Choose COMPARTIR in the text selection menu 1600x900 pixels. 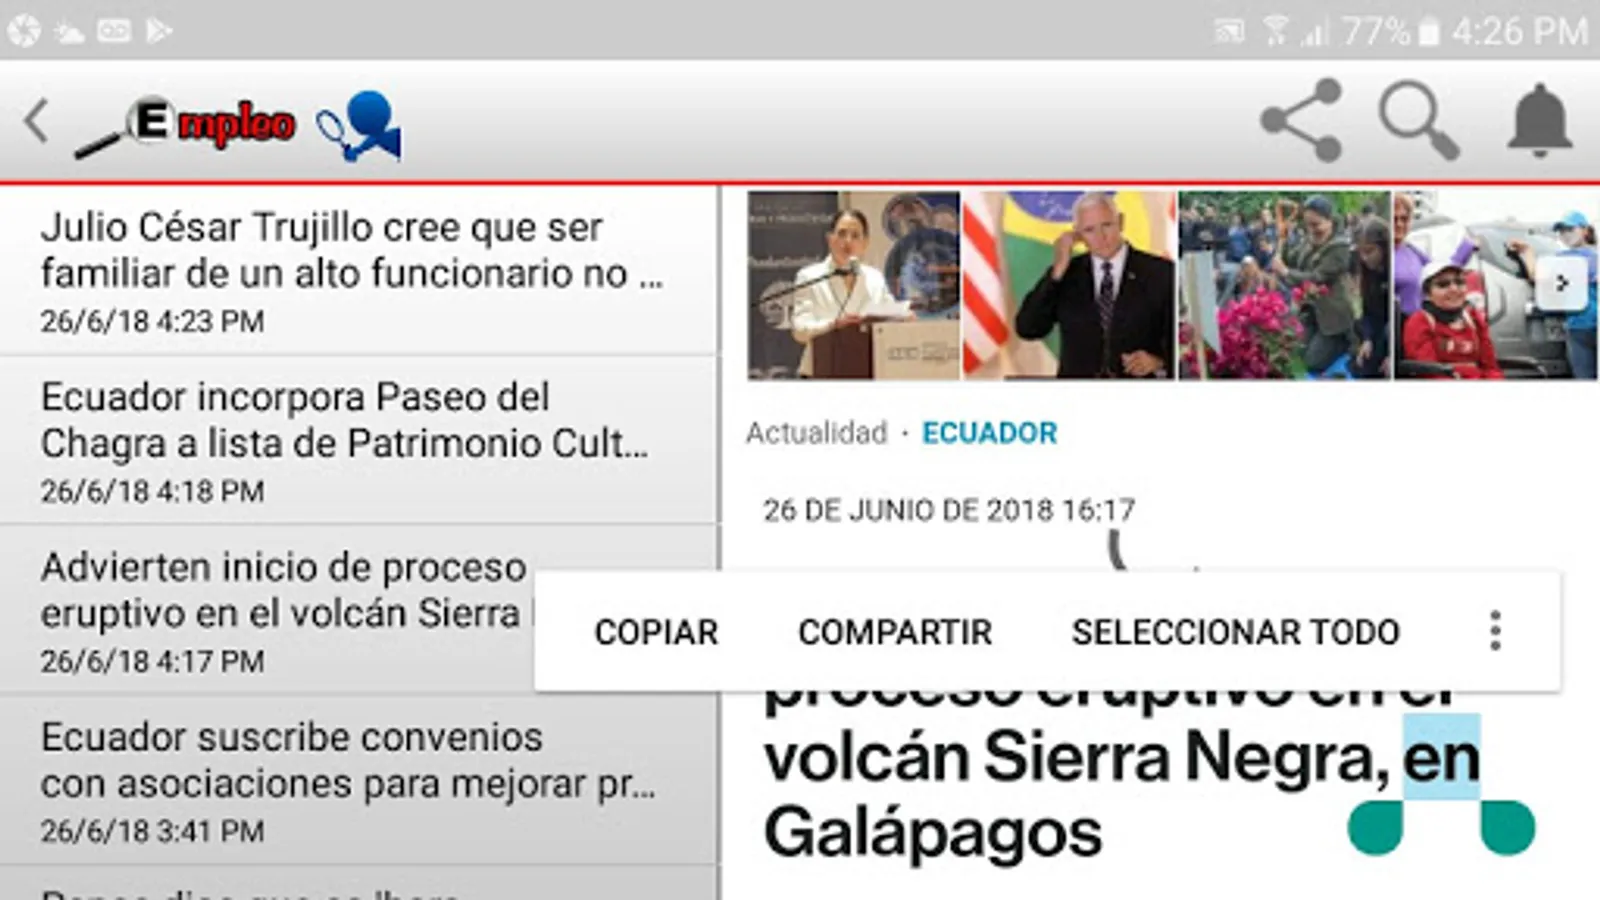click(x=895, y=632)
